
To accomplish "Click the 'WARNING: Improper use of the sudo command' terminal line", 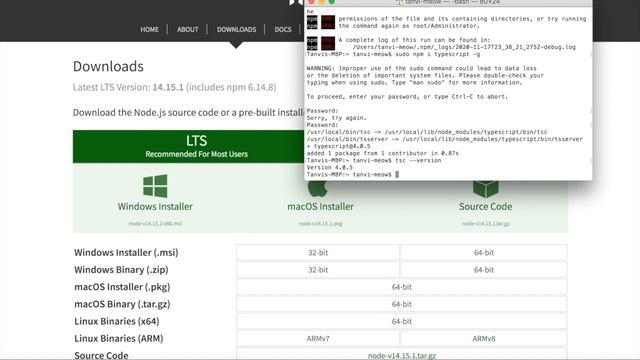I will pos(421,68).
